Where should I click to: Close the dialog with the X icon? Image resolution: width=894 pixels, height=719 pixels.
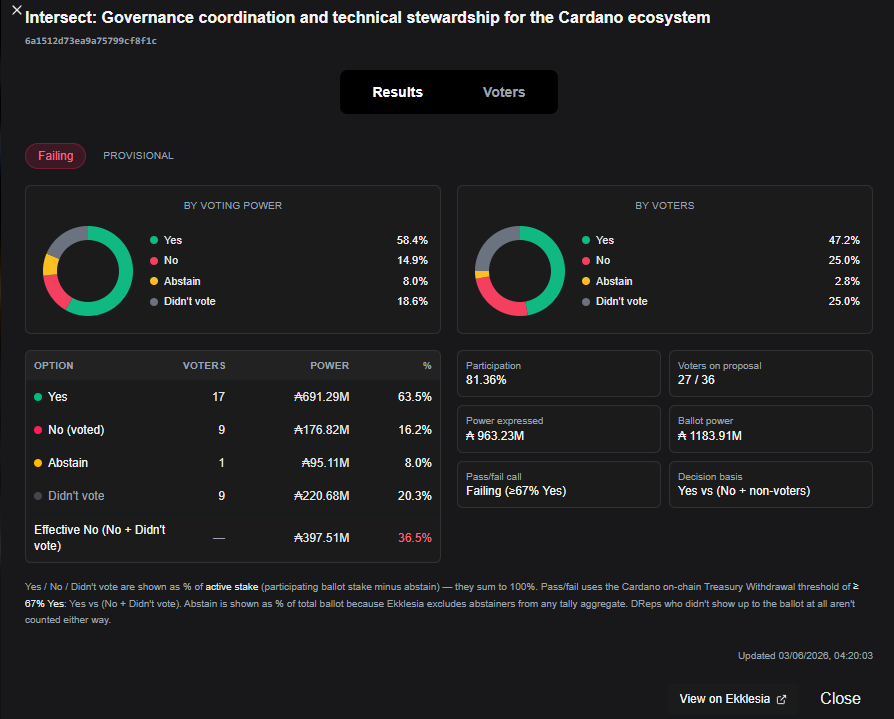pyautogui.click(x=17, y=10)
